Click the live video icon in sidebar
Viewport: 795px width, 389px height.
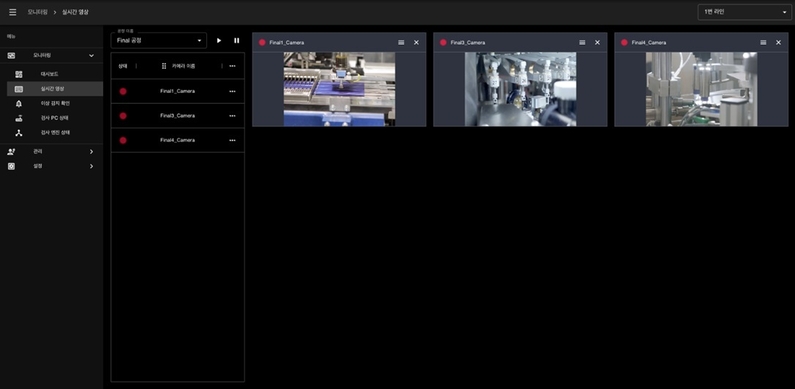[x=19, y=89]
